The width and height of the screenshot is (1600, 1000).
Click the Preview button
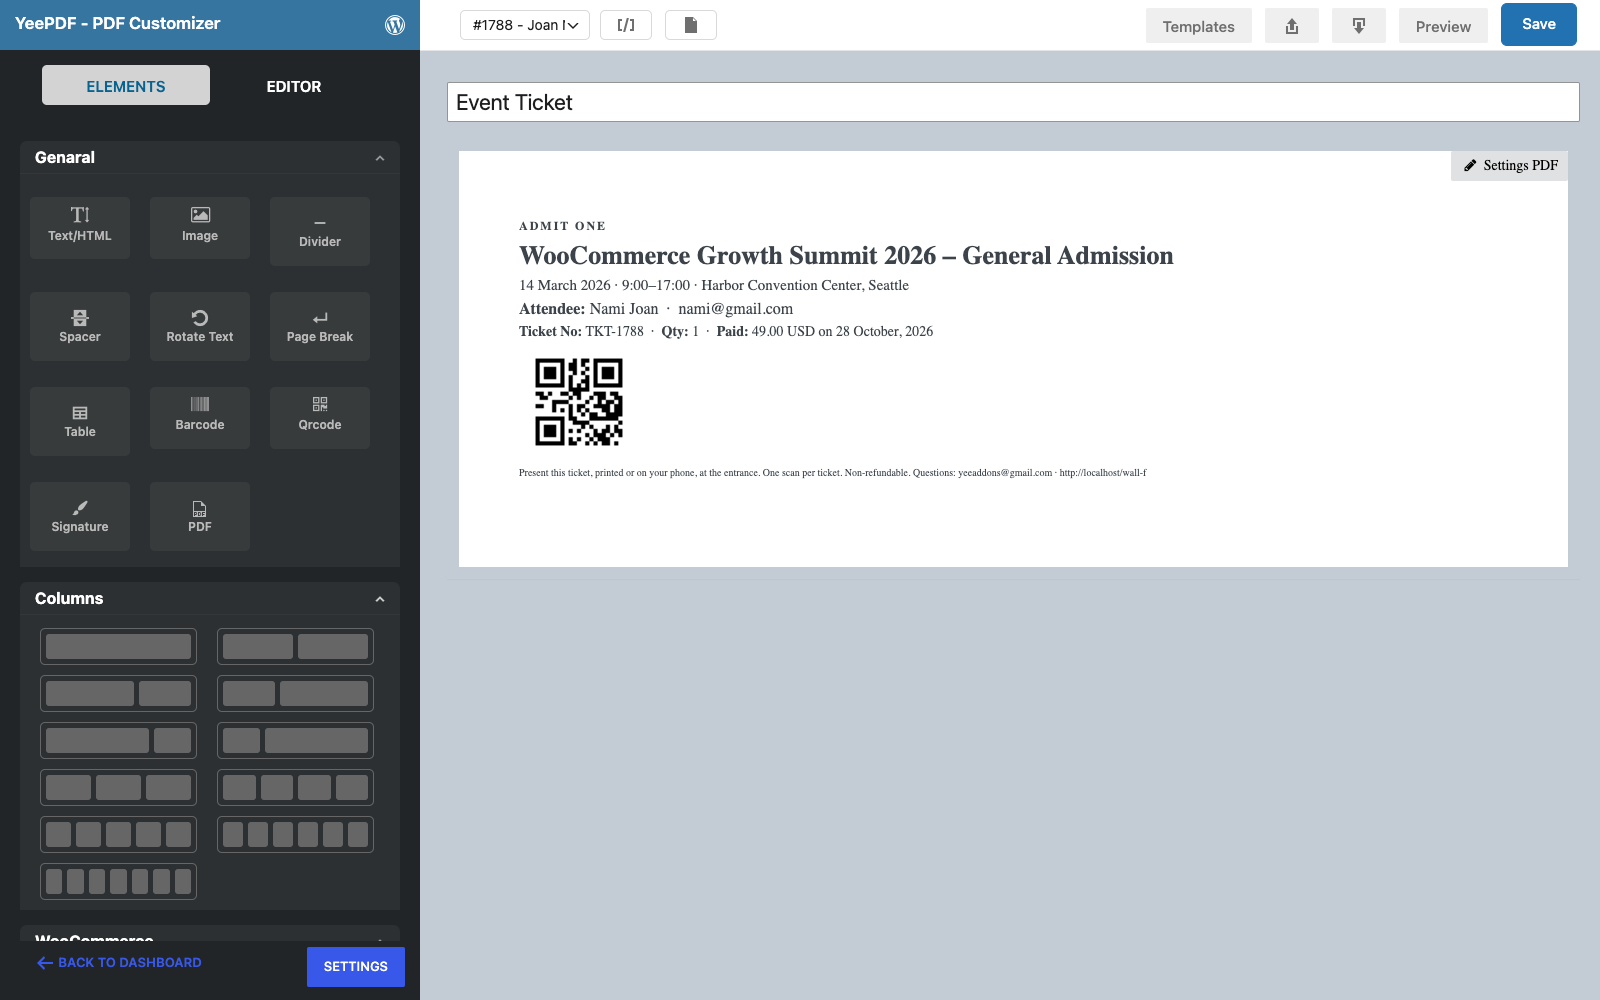click(x=1443, y=26)
